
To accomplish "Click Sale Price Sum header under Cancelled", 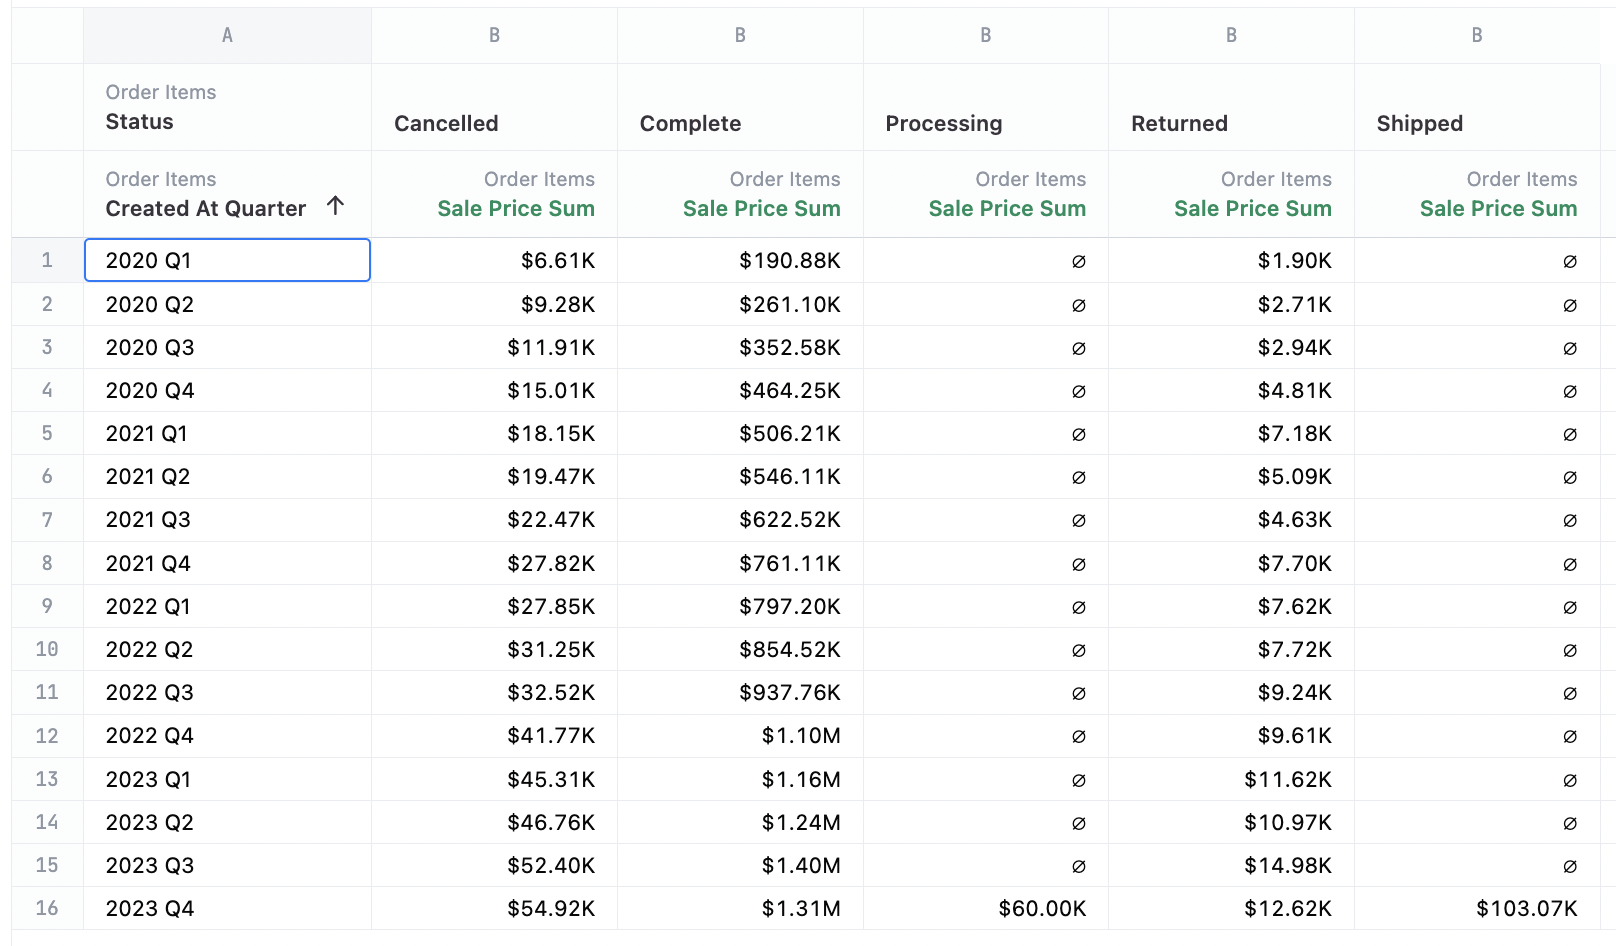I will pos(515,208).
